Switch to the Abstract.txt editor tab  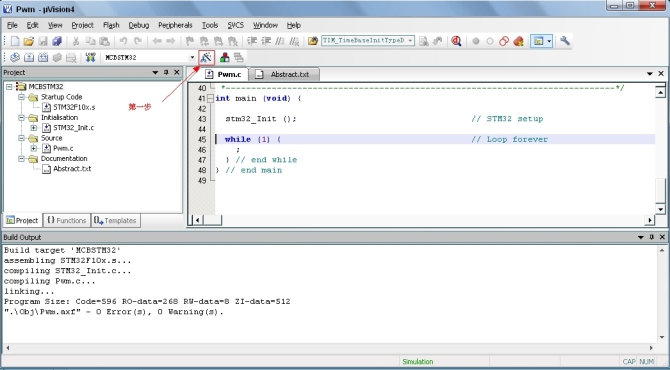tap(284, 74)
